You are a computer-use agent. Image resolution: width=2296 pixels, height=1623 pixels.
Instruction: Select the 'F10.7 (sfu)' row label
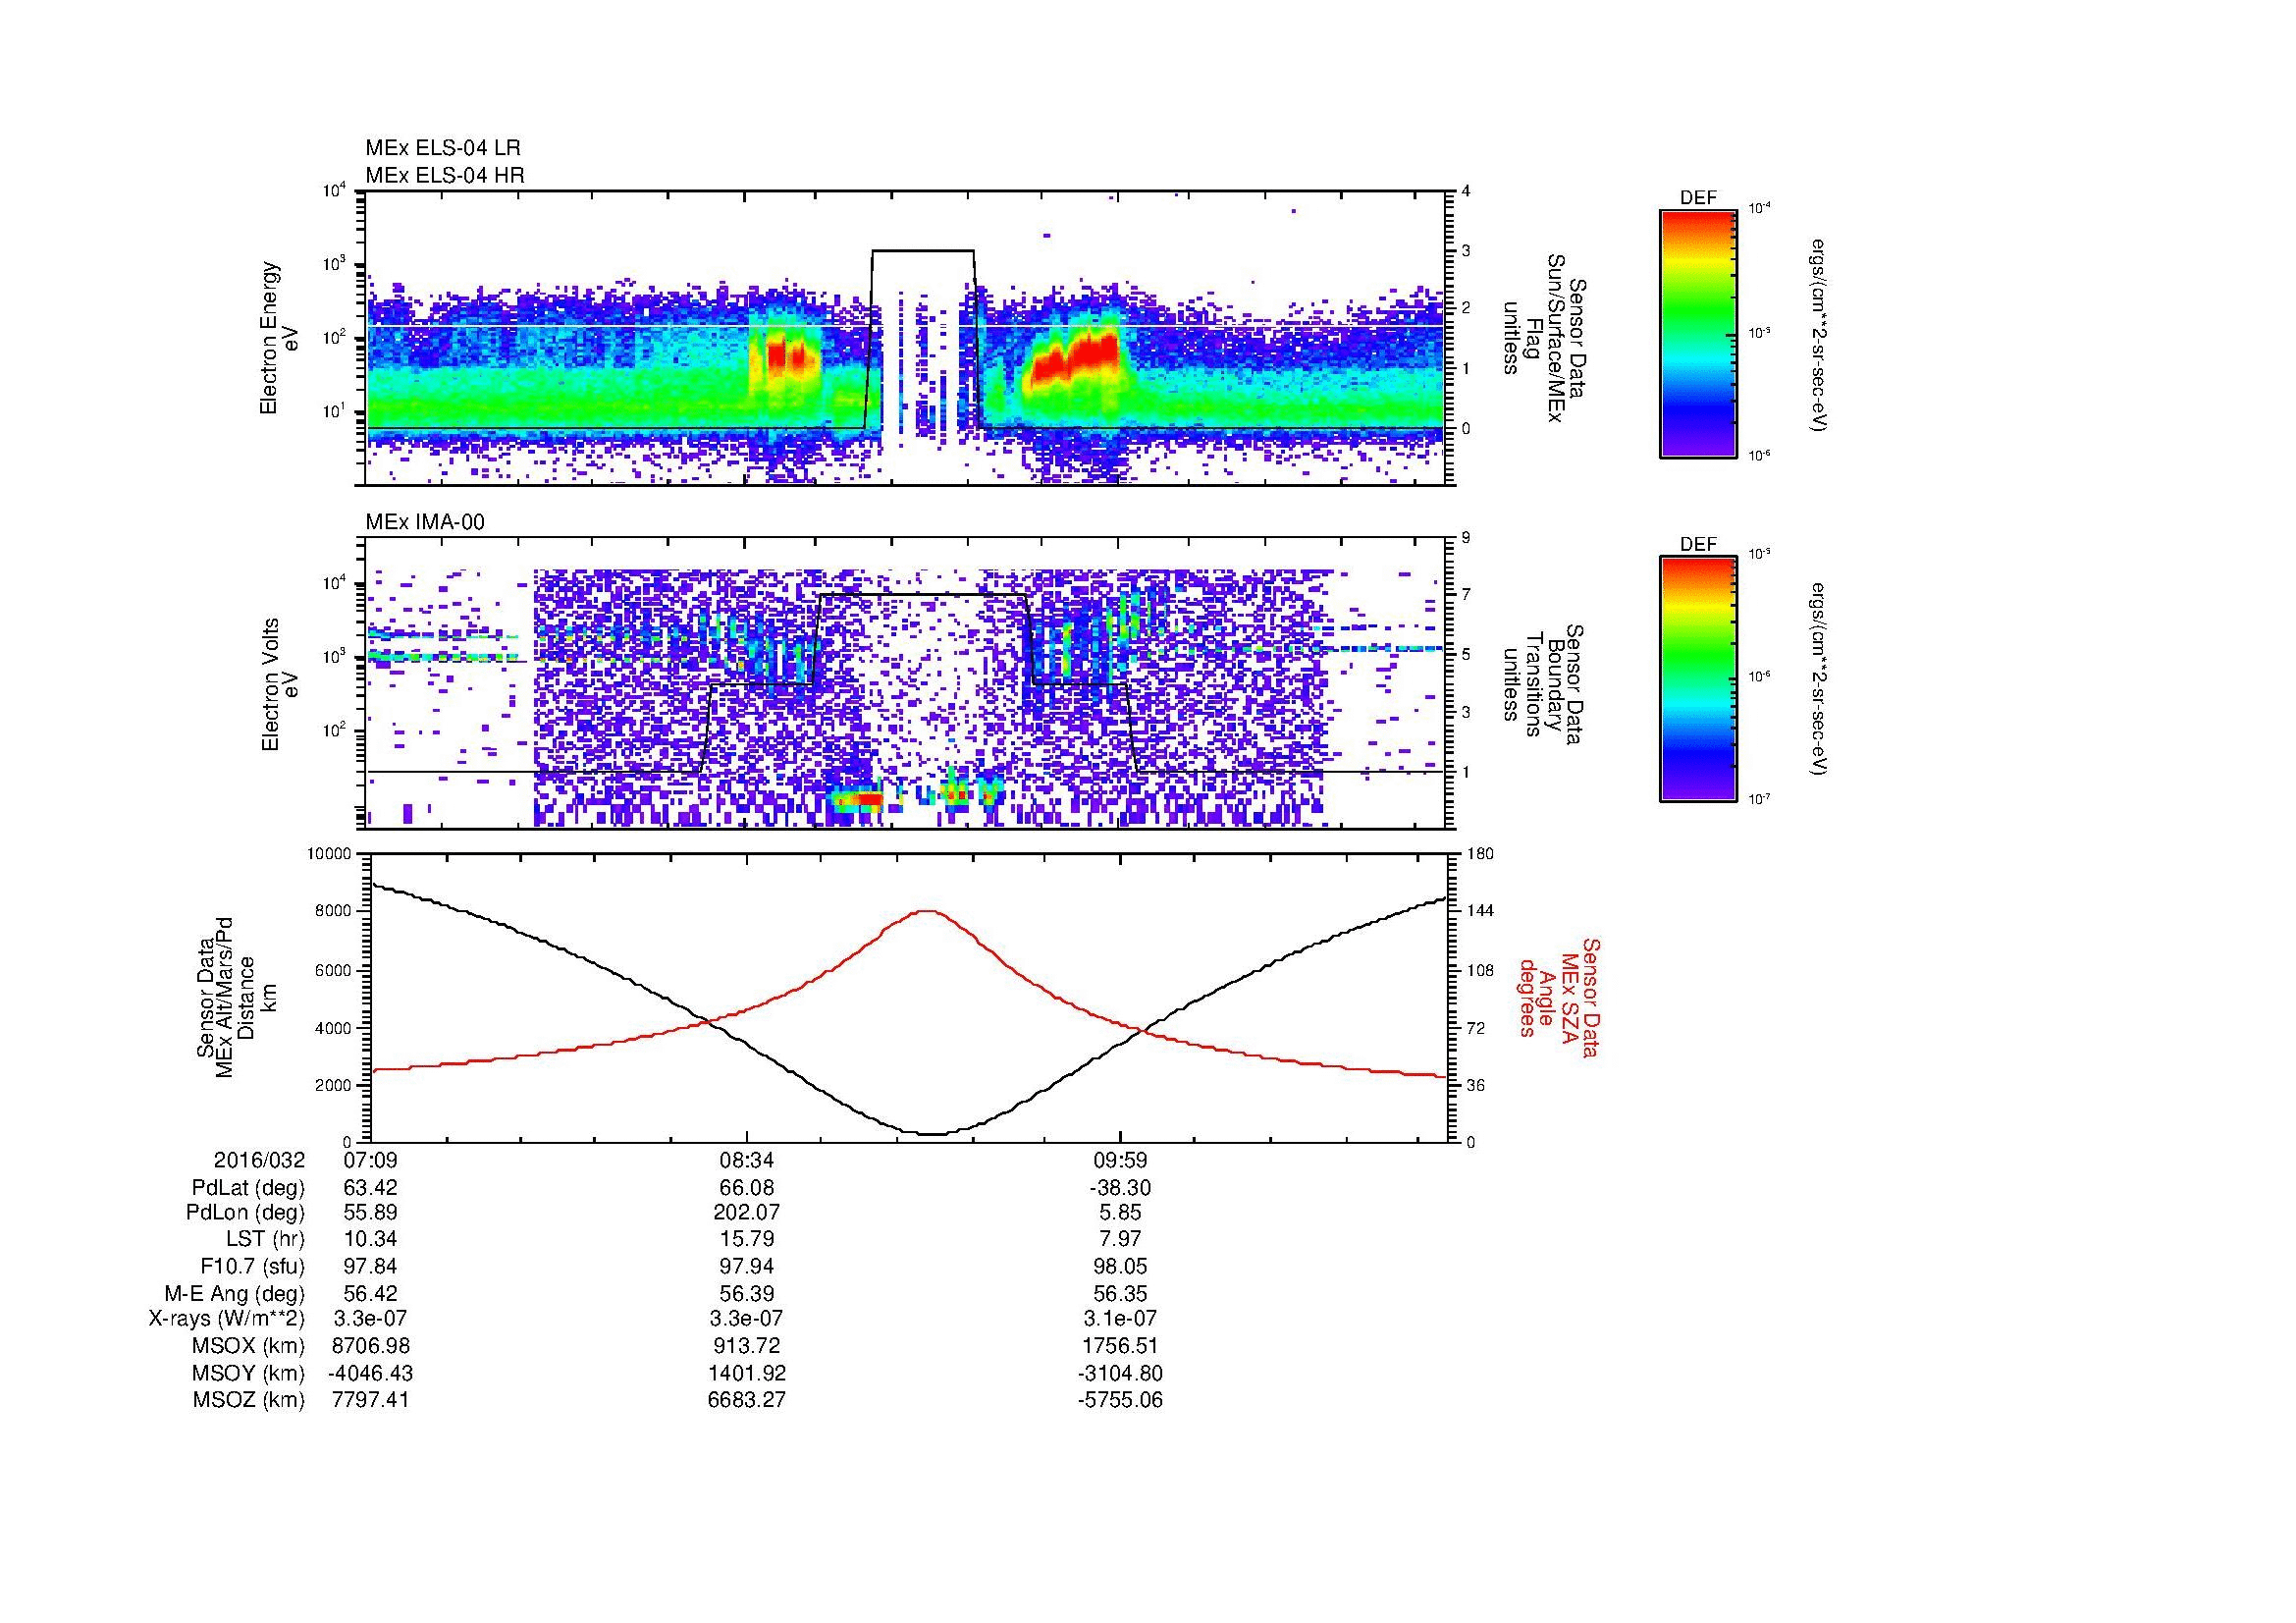252,1267
